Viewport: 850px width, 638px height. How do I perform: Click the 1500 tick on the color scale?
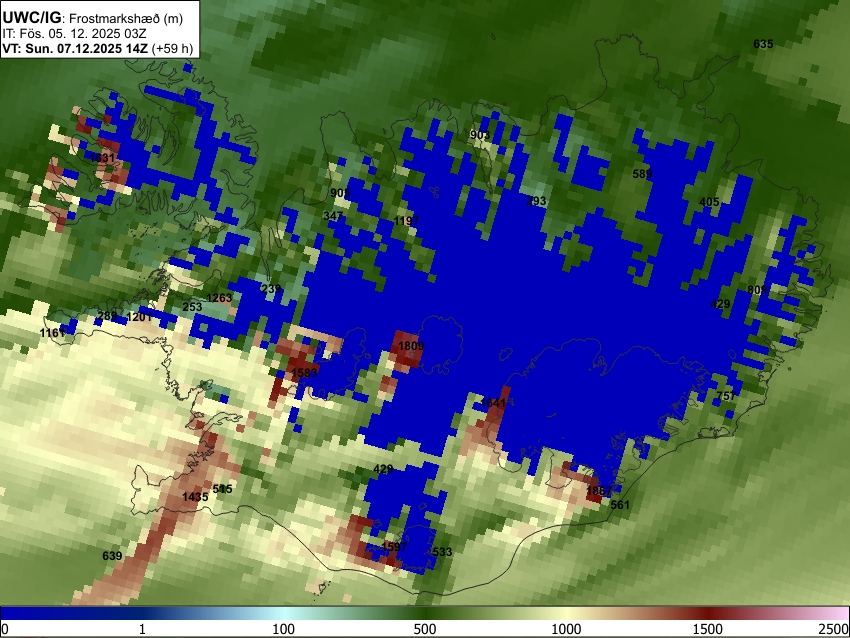(x=708, y=629)
